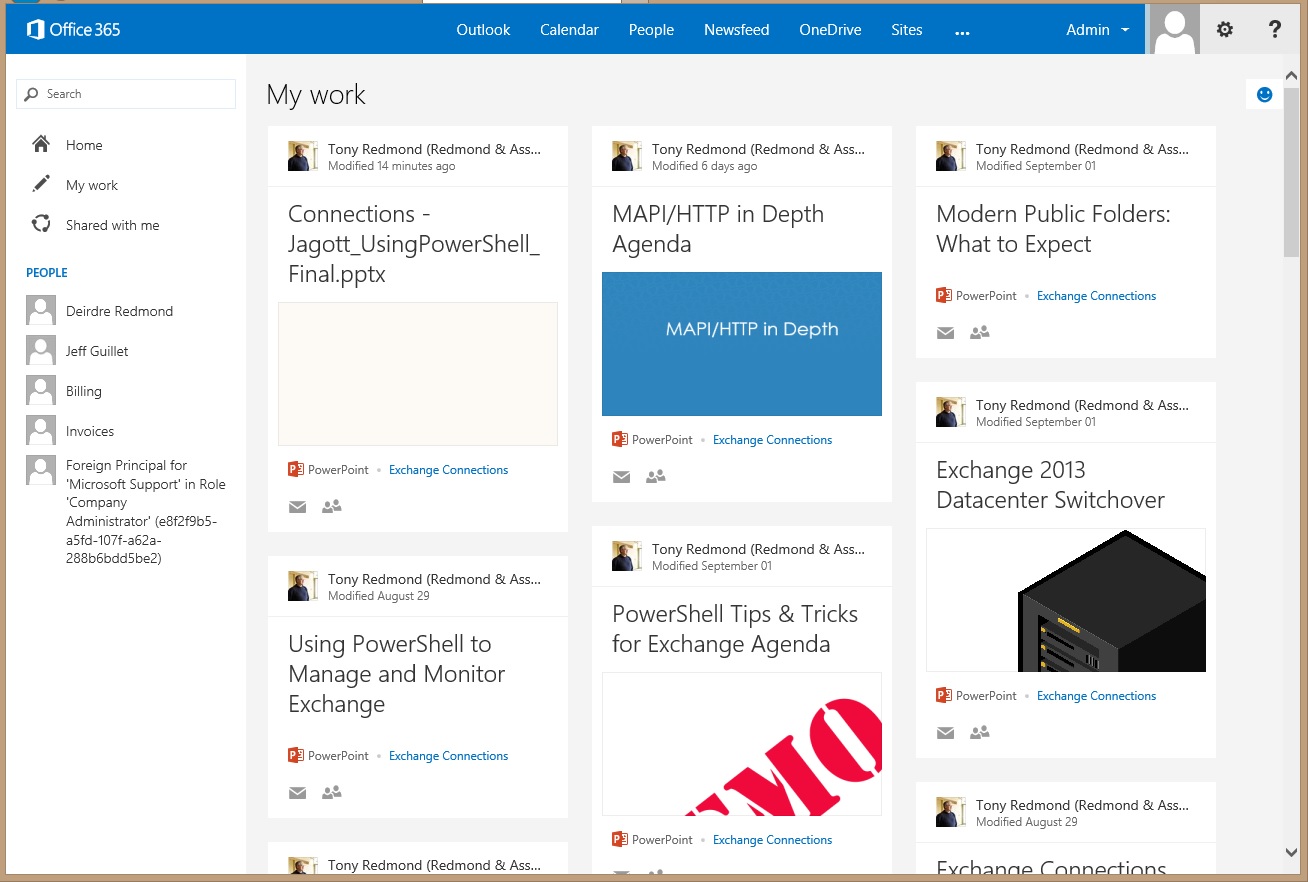The height and width of the screenshot is (882, 1308).
Task: Expand the Admin dropdown menu
Action: pos(1097,30)
